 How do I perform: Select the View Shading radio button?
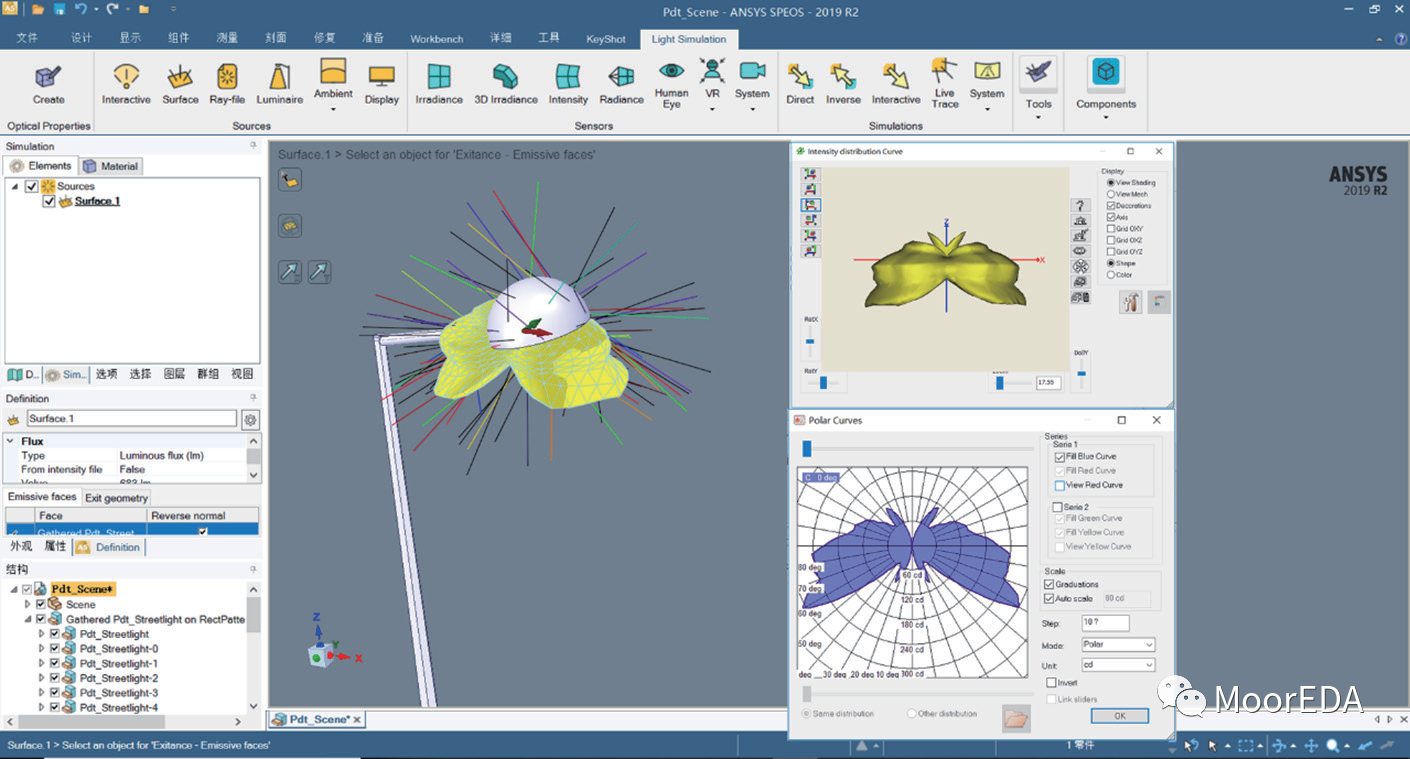pos(1111,183)
